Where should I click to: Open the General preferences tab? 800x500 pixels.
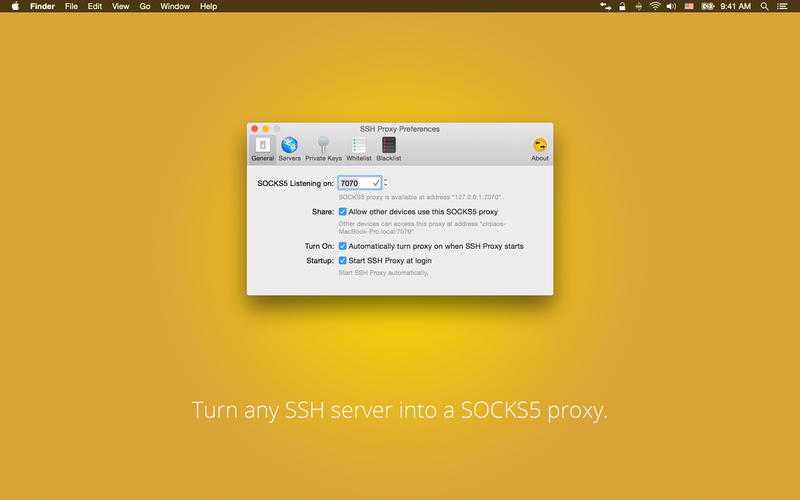click(x=262, y=149)
